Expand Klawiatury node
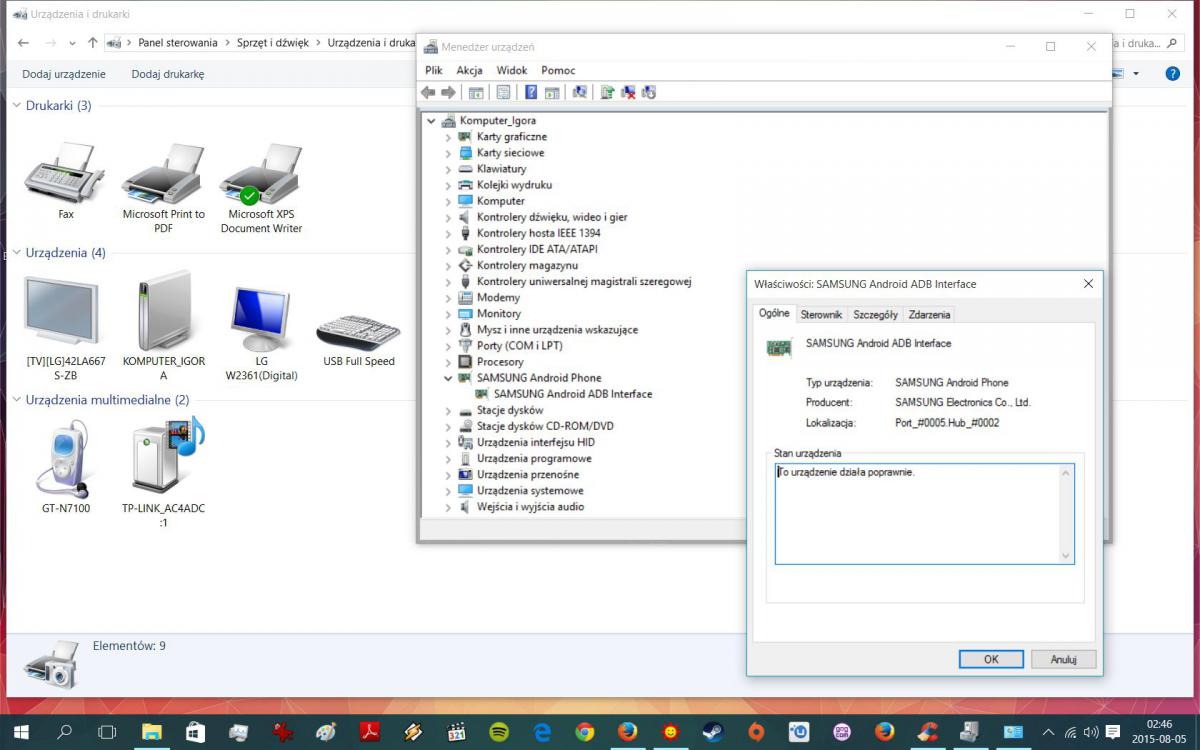 [448, 169]
